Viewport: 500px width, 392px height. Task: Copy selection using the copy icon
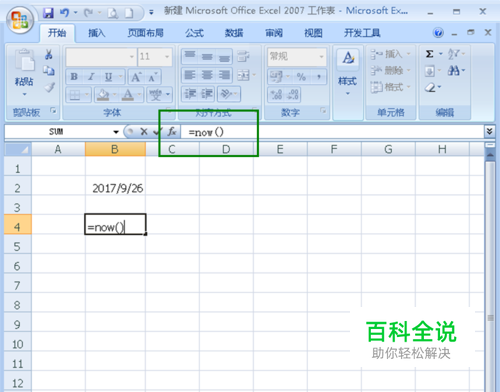49,70
